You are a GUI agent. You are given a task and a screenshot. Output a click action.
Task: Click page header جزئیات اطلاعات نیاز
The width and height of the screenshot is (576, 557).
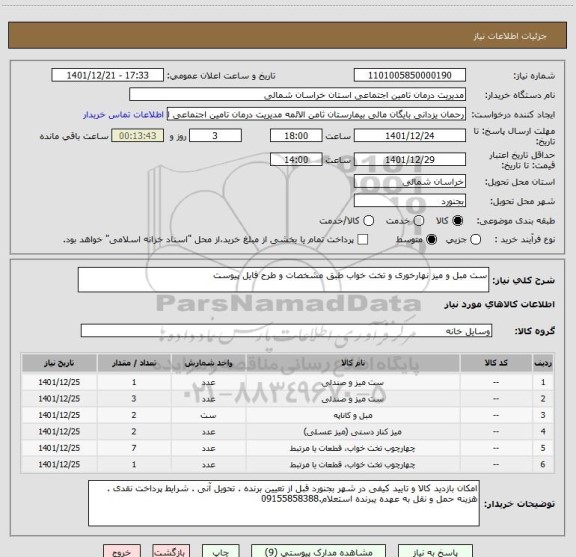pos(510,36)
